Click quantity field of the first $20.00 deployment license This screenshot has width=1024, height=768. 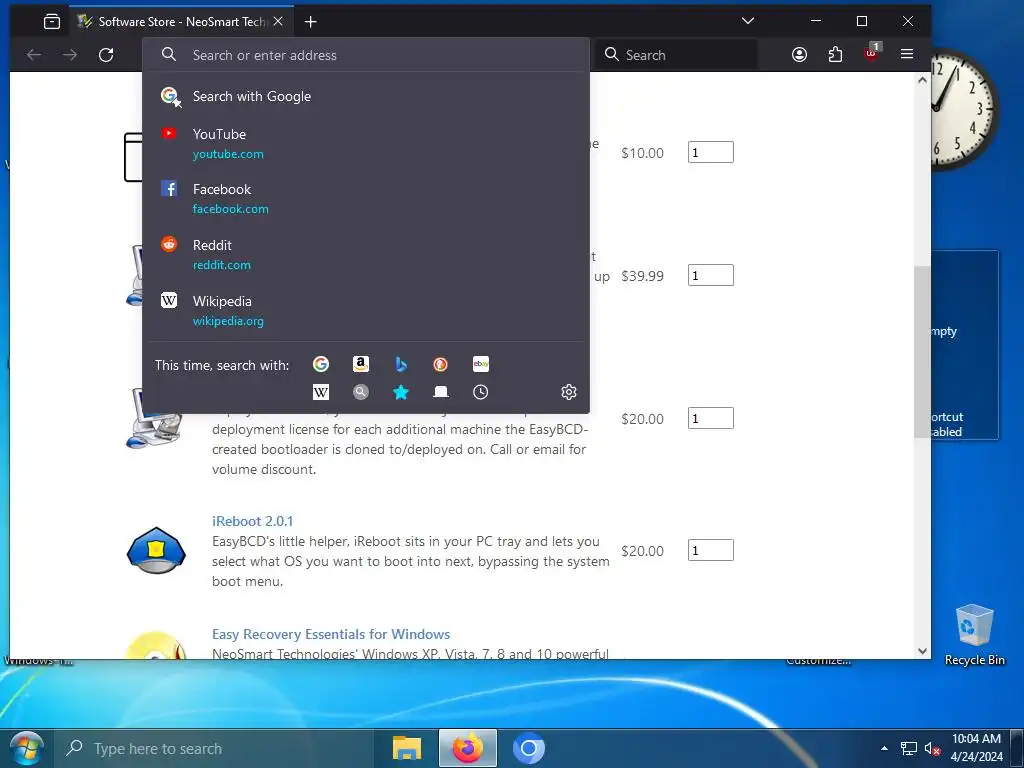tap(711, 418)
